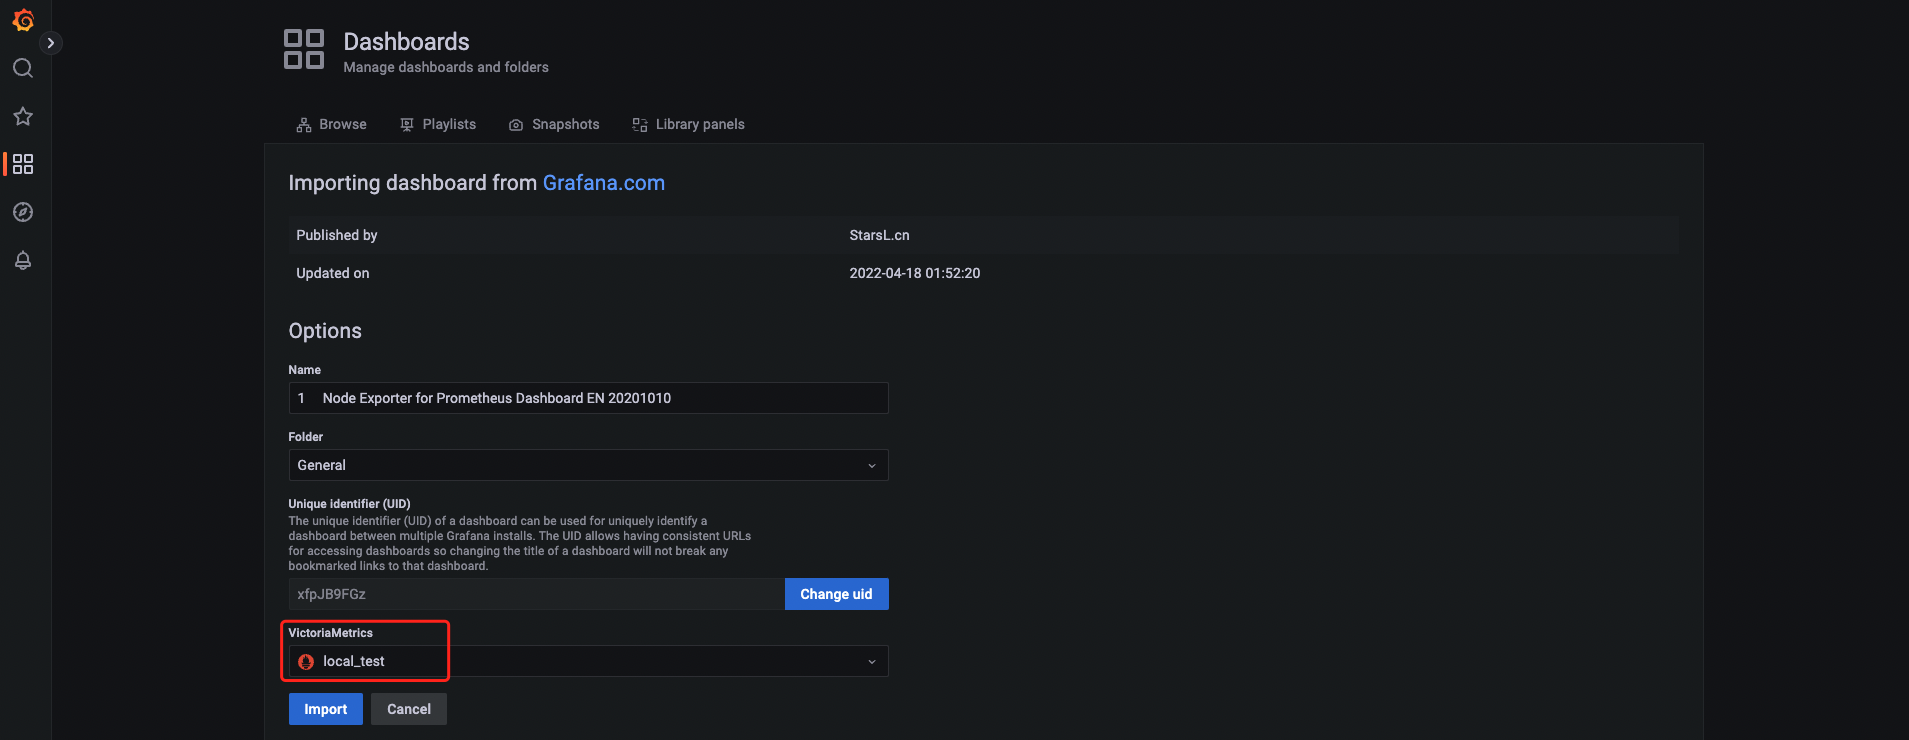1909x740 pixels.
Task: Switch to the Browse tab
Action: coord(332,125)
